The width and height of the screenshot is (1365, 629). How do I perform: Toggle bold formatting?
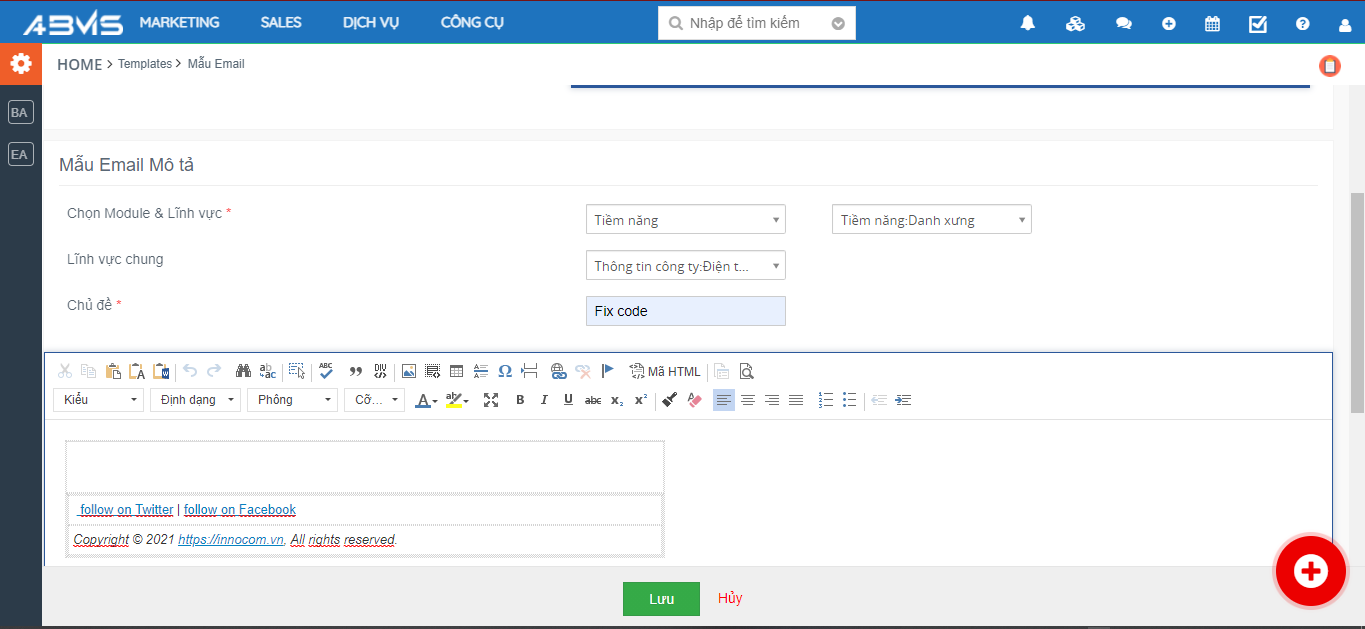click(x=520, y=400)
